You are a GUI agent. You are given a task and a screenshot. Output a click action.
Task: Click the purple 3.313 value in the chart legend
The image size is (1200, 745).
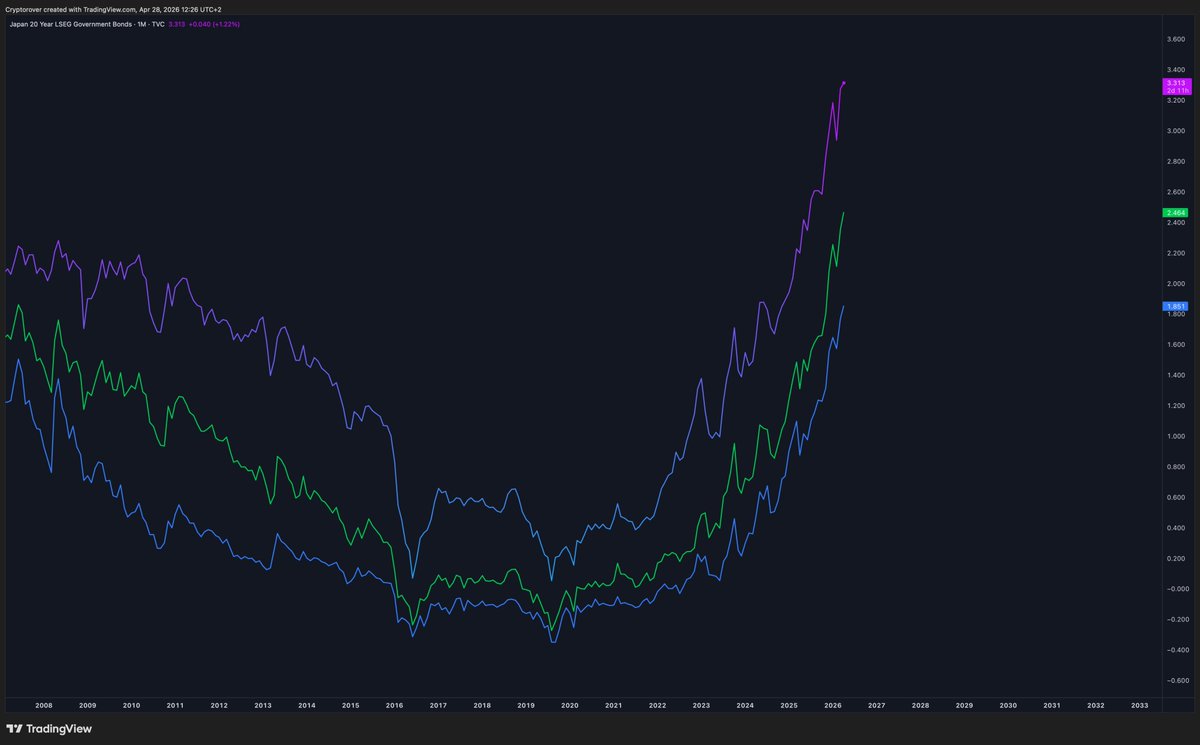(x=176, y=23)
